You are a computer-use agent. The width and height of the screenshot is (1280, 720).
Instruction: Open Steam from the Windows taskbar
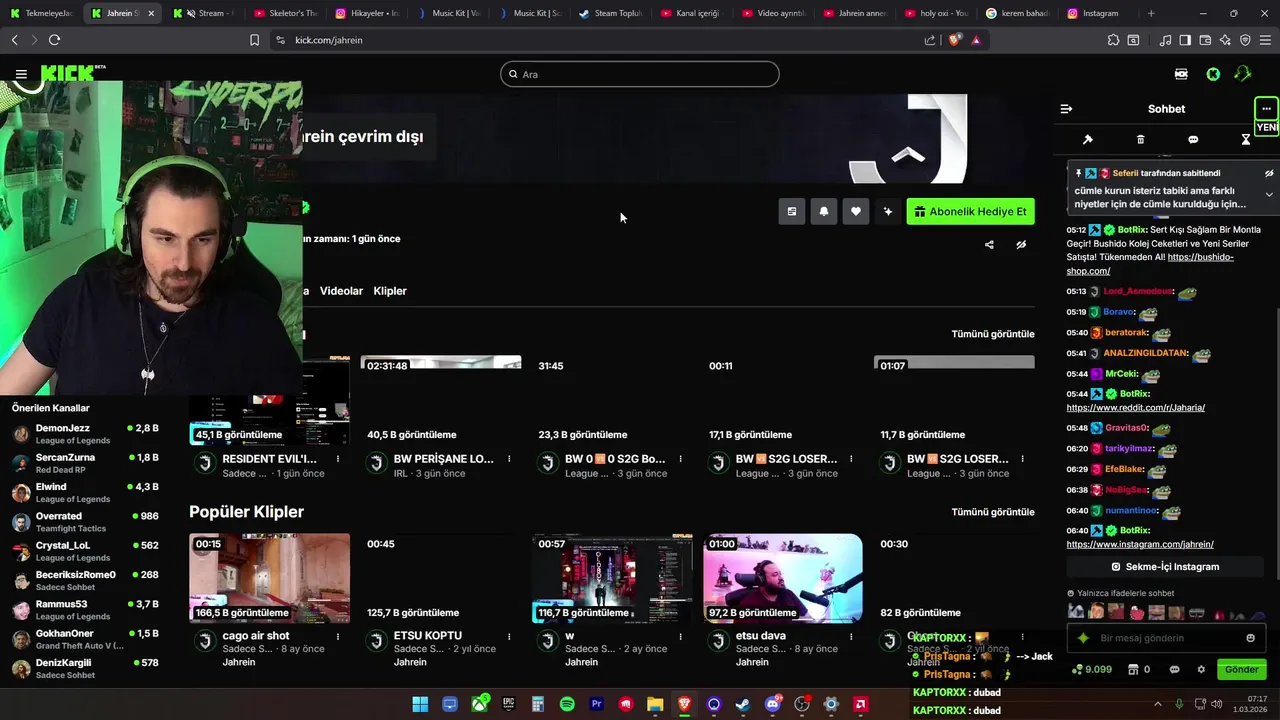click(743, 704)
